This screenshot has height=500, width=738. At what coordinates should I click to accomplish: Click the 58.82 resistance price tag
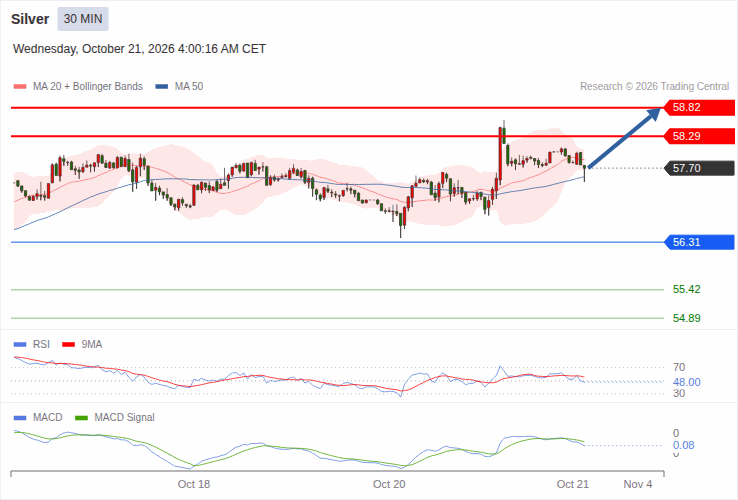click(699, 107)
